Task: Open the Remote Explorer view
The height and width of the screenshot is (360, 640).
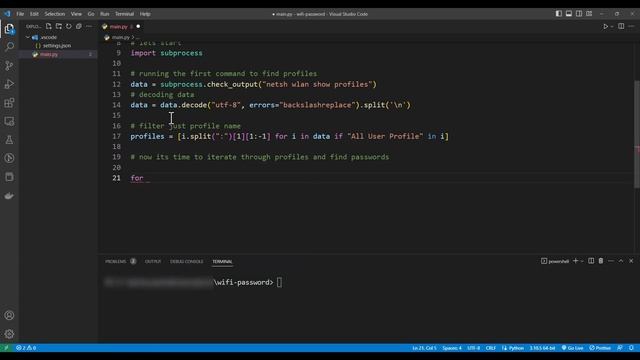Action: click(9, 121)
